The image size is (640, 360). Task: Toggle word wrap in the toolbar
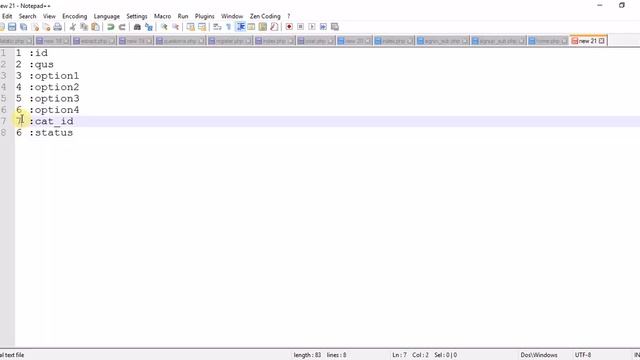(217, 27)
